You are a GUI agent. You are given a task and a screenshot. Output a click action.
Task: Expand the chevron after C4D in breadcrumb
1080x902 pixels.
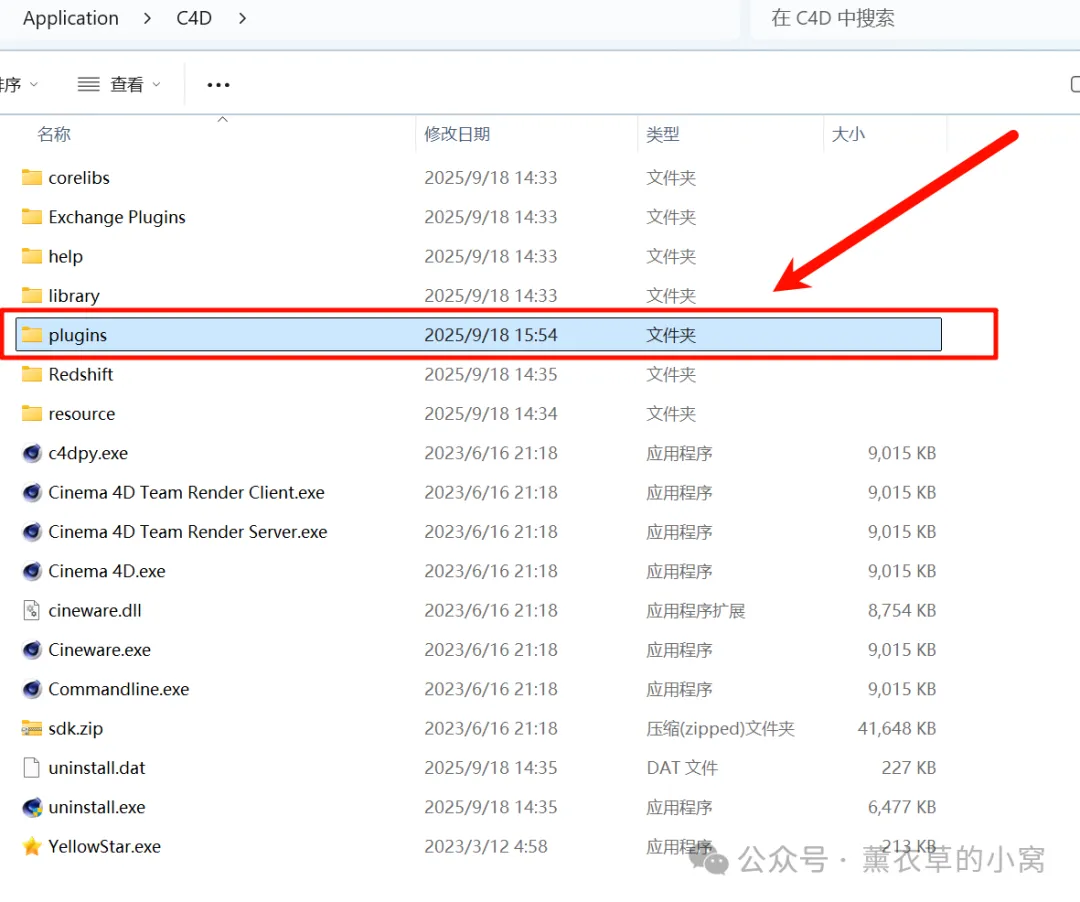[x=242, y=18]
